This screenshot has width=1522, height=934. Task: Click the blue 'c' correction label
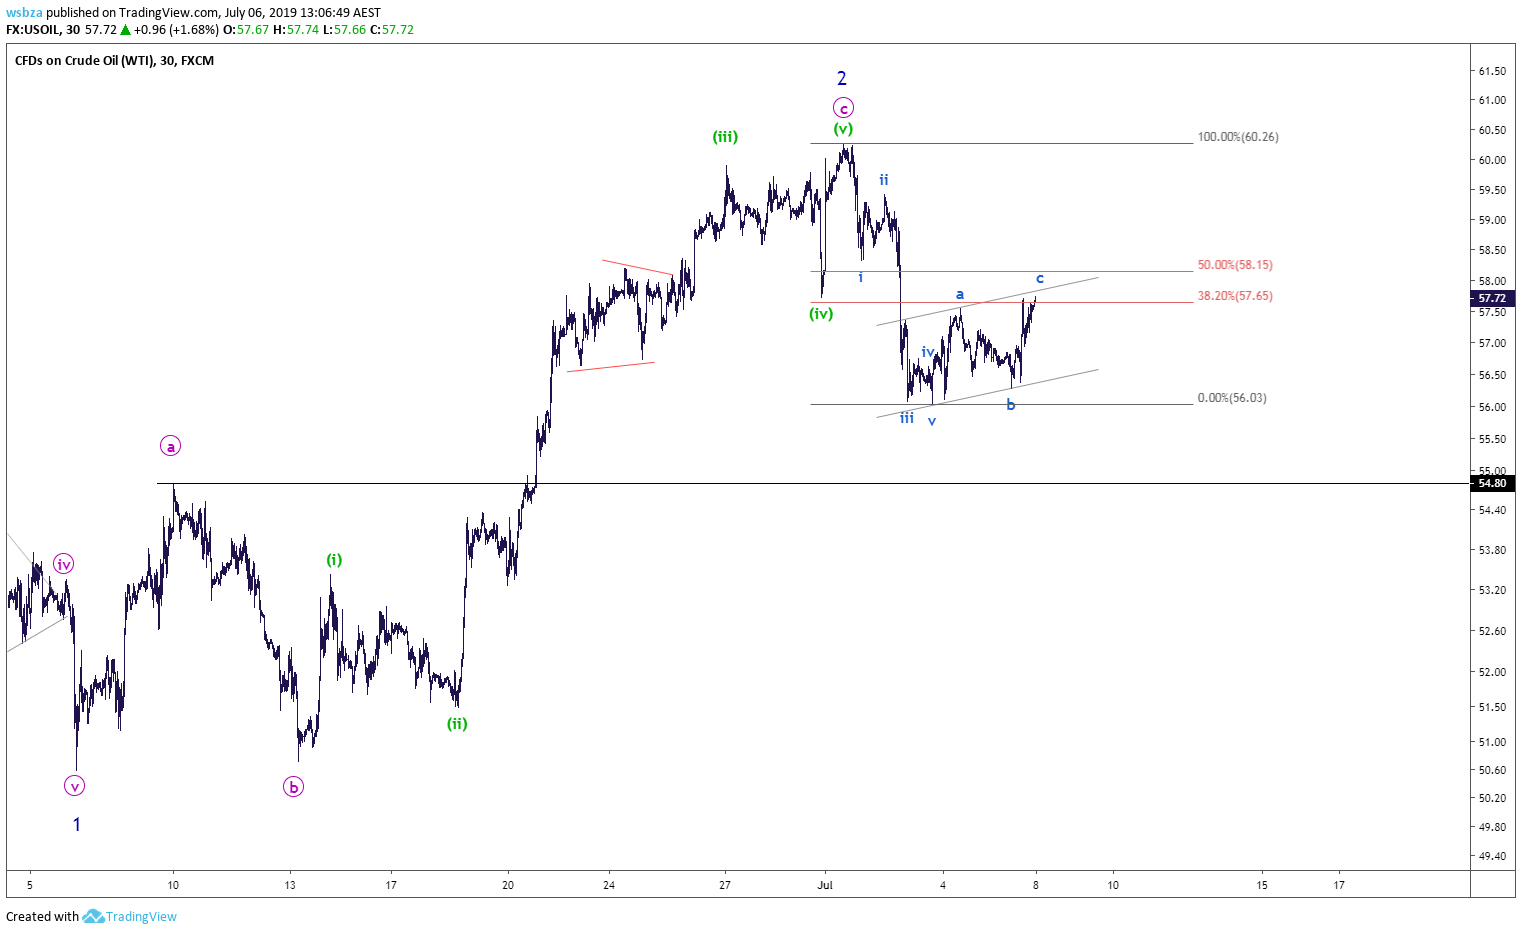[1040, 278]
